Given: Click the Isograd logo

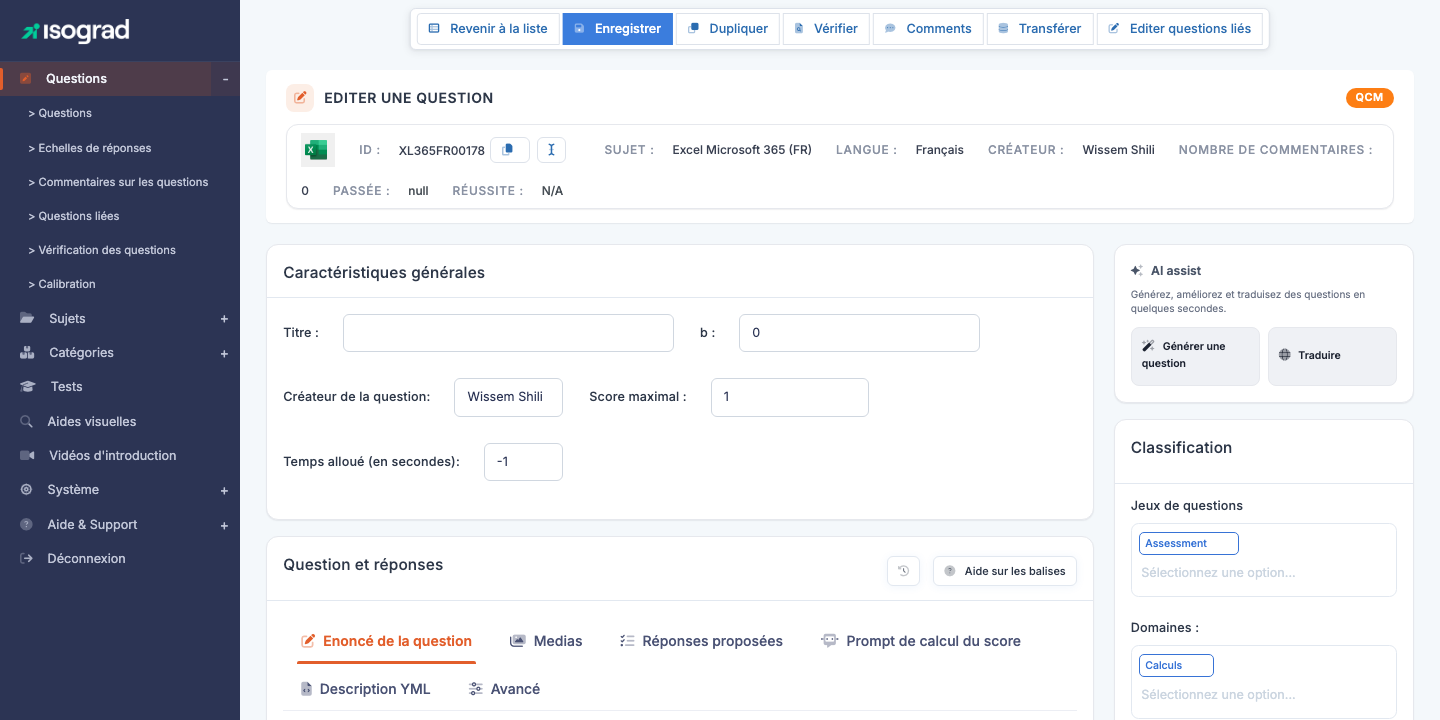Looking at the screenshot, I should coord(75,31).
